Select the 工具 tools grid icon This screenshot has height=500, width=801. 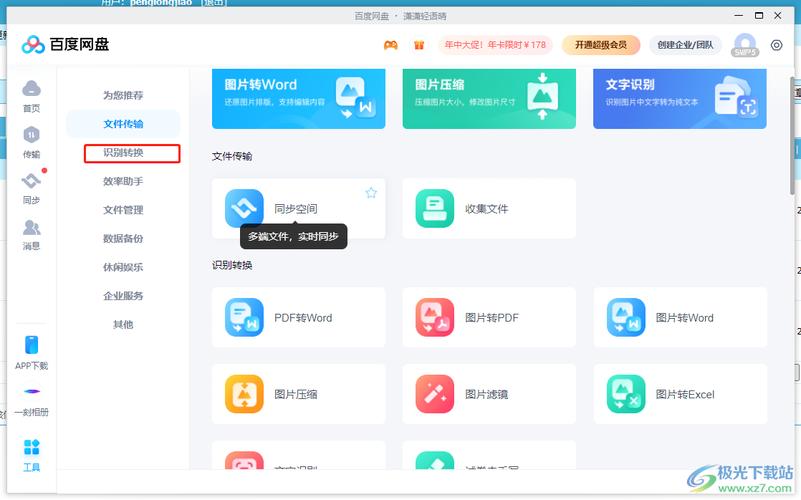(x=32, y=447)
